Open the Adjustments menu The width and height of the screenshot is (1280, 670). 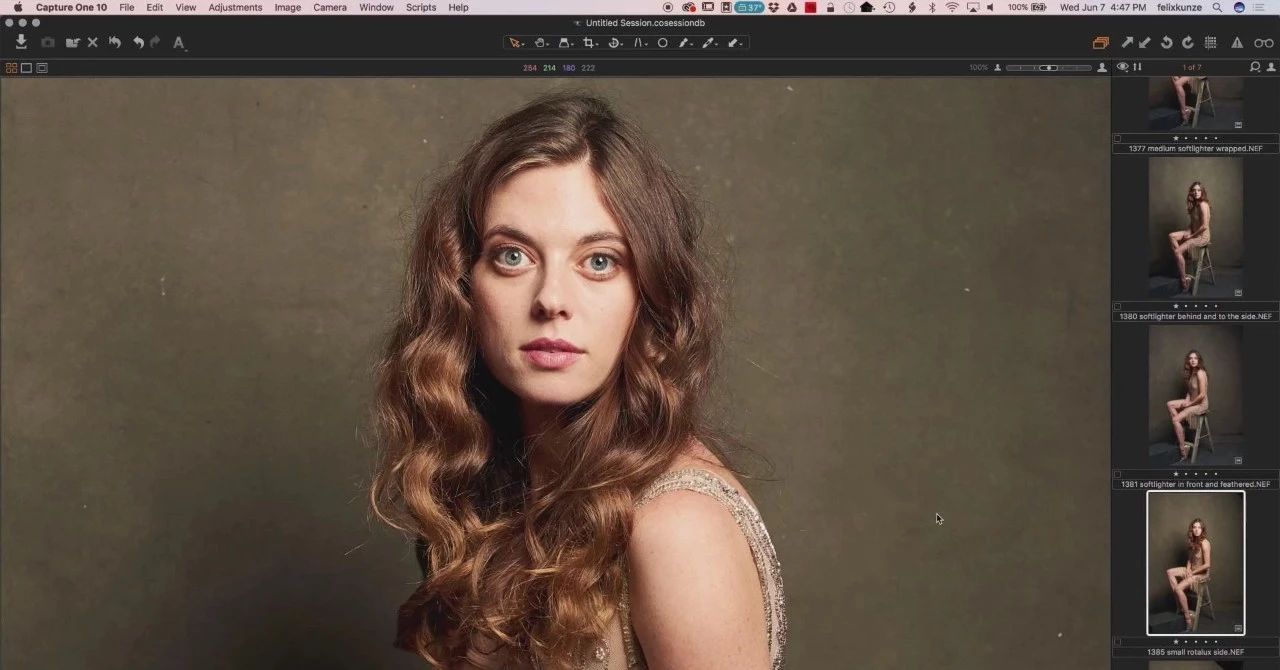pyautogui.click(x=236, y=7)
